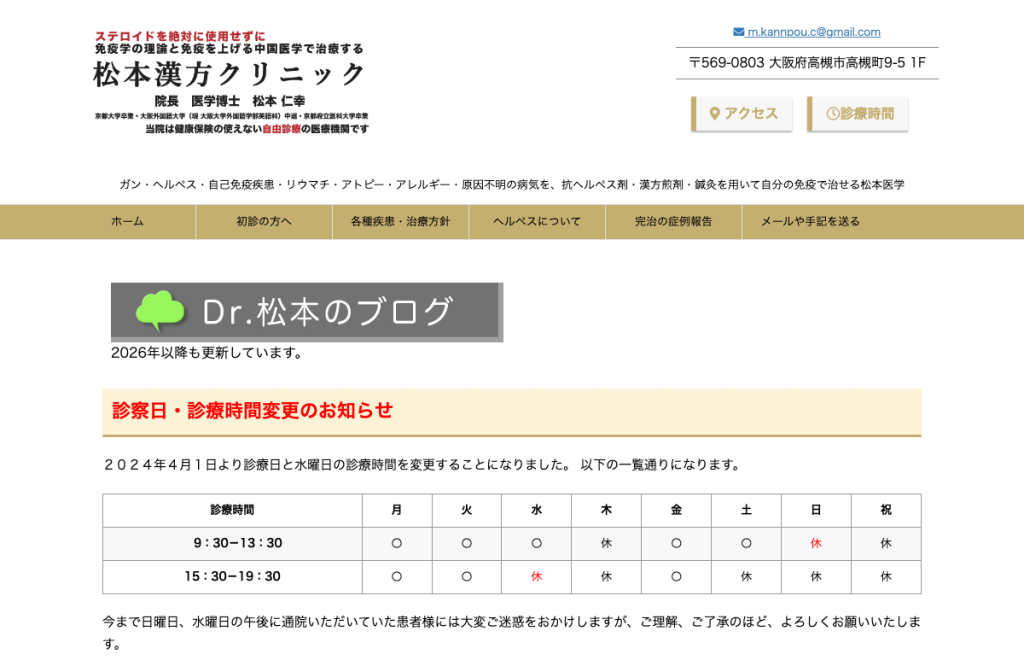Click the tagline beginning ガン・ヘルペス・自己免疫疾患
The height and width of the screenshot is (666, 1024).
coord(512,185)
